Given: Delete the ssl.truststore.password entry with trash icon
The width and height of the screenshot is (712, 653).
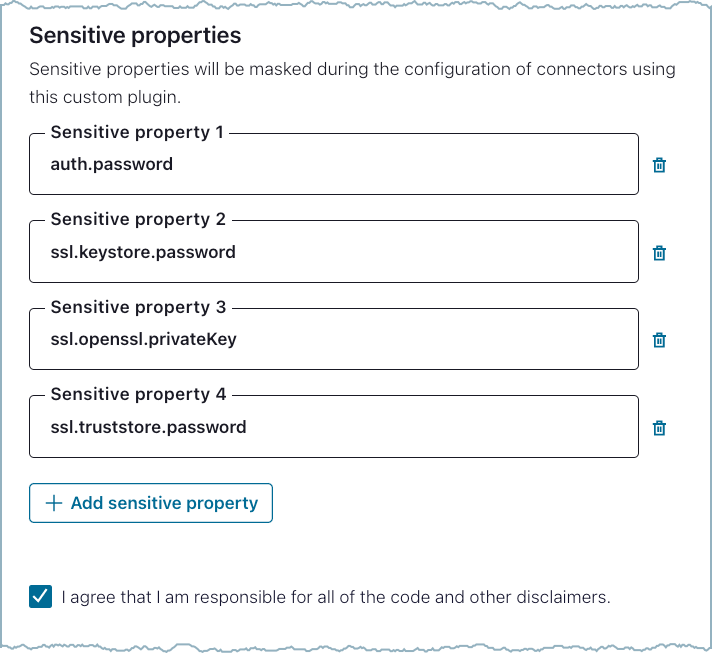Looking at the screenshot, I should (x=659, y=428).
